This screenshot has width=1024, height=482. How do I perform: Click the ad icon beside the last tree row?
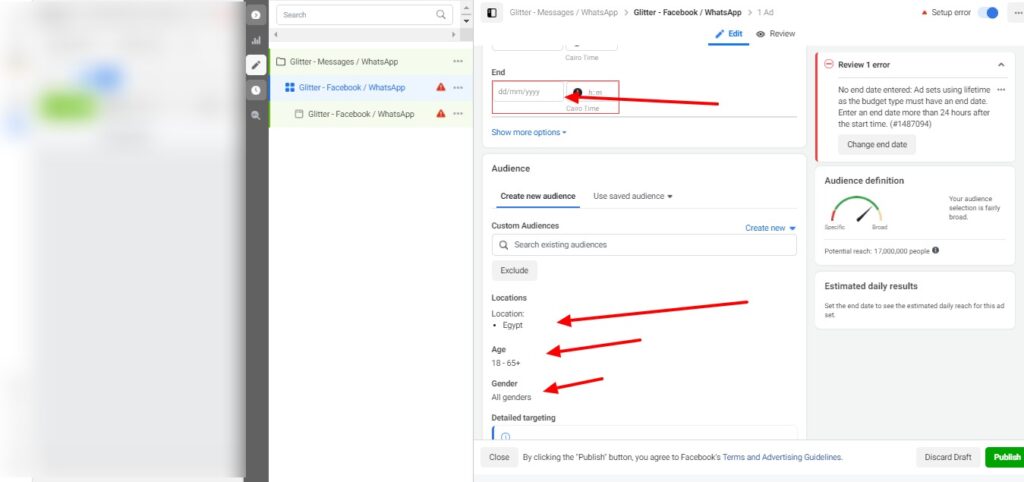[x=299, y=114]
